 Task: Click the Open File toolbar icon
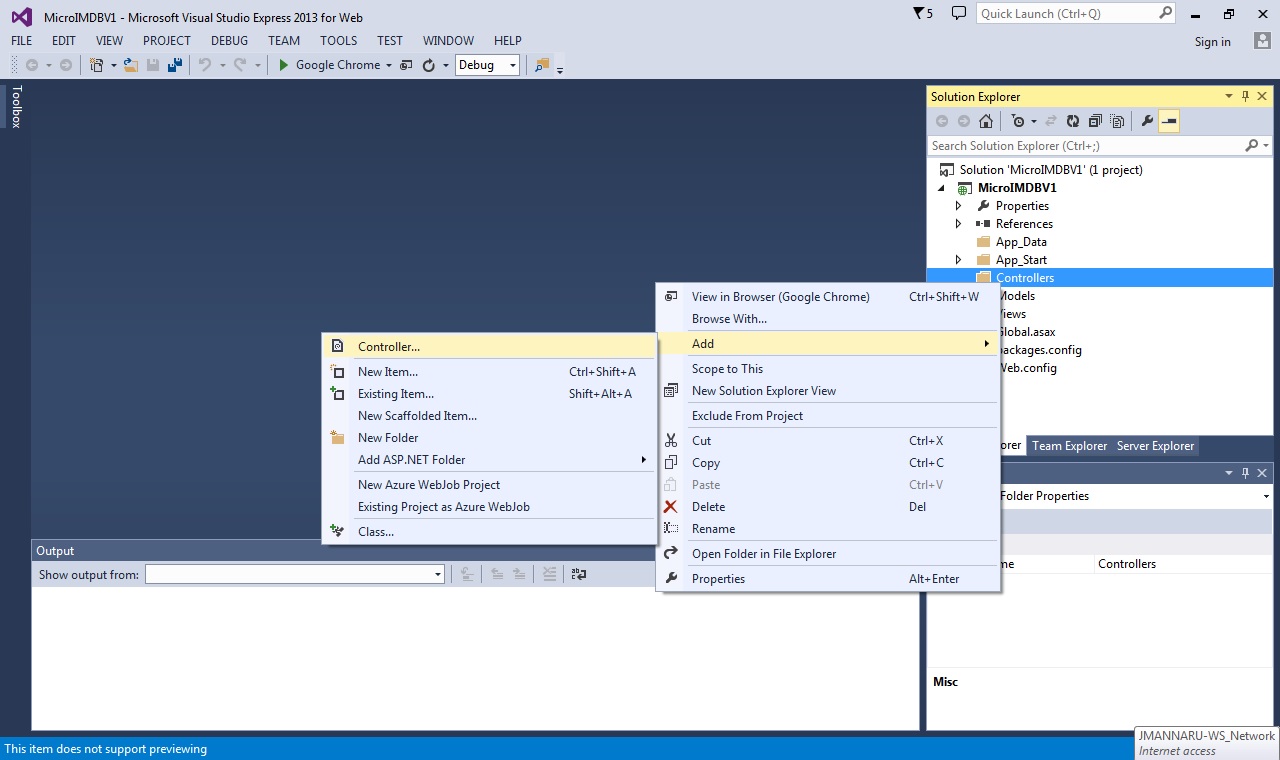130,65
